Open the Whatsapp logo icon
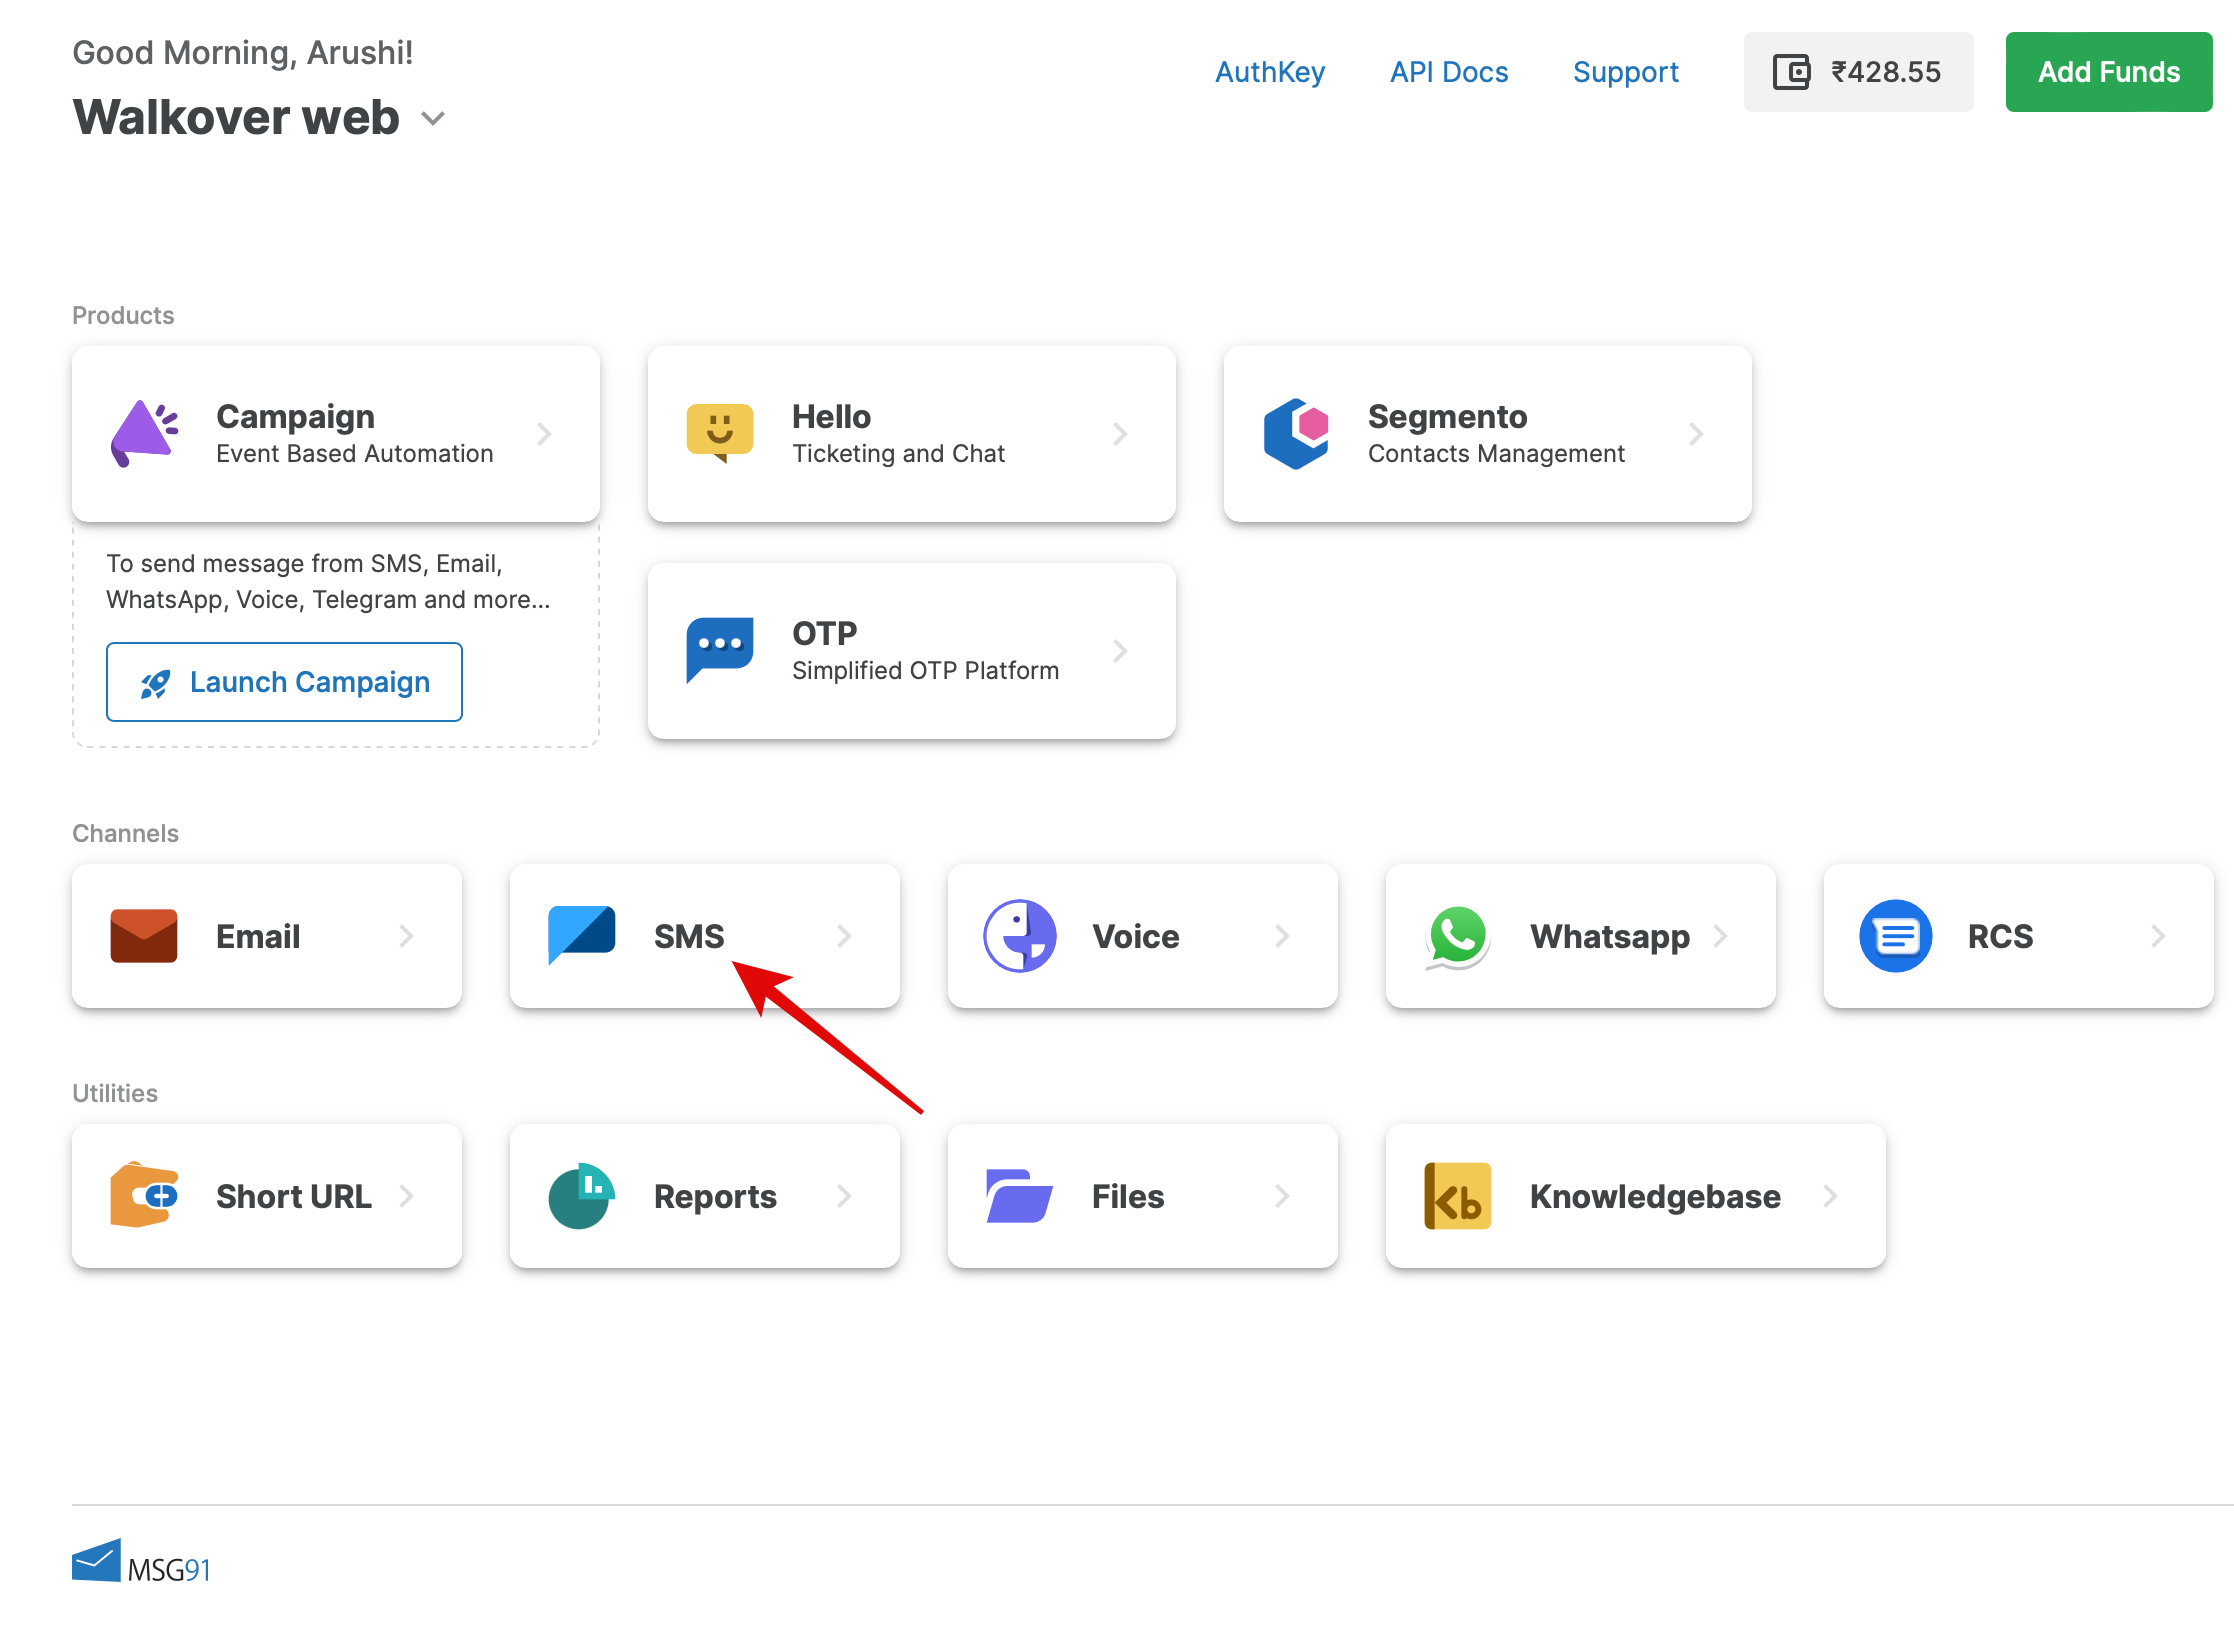 [1458, 936]
